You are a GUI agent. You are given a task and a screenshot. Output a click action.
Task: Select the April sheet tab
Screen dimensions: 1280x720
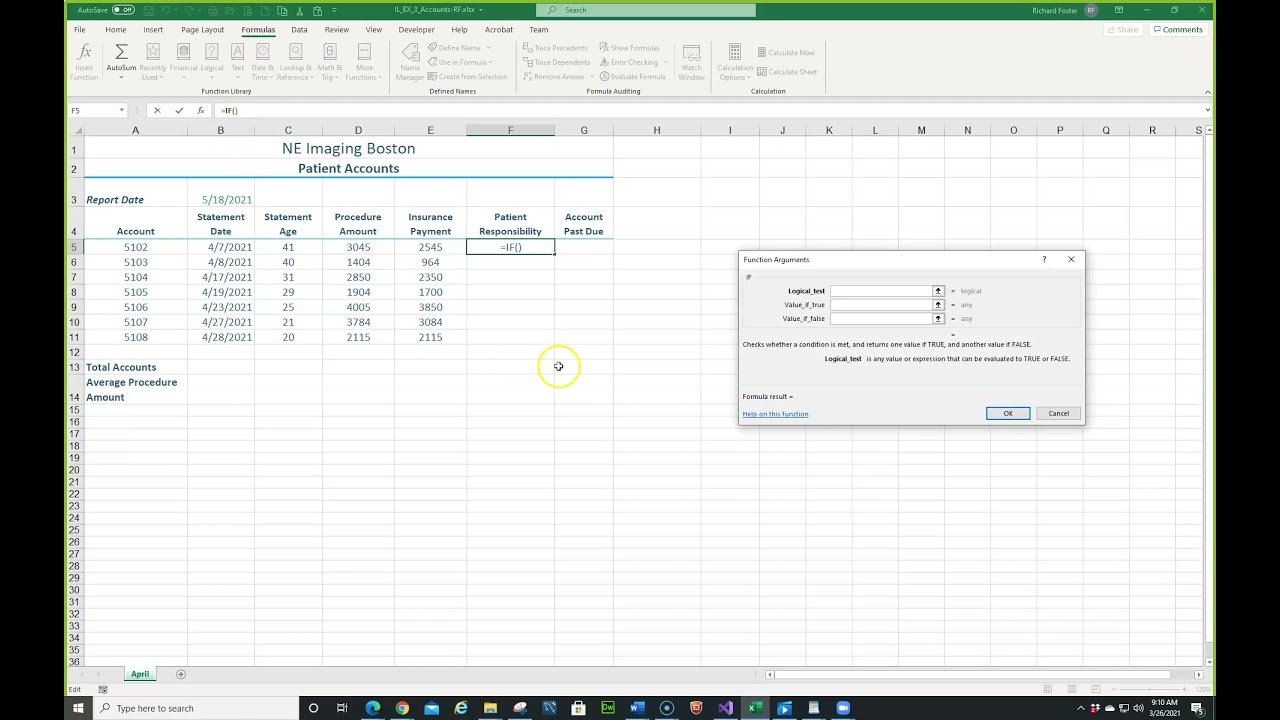pos(140,674)
